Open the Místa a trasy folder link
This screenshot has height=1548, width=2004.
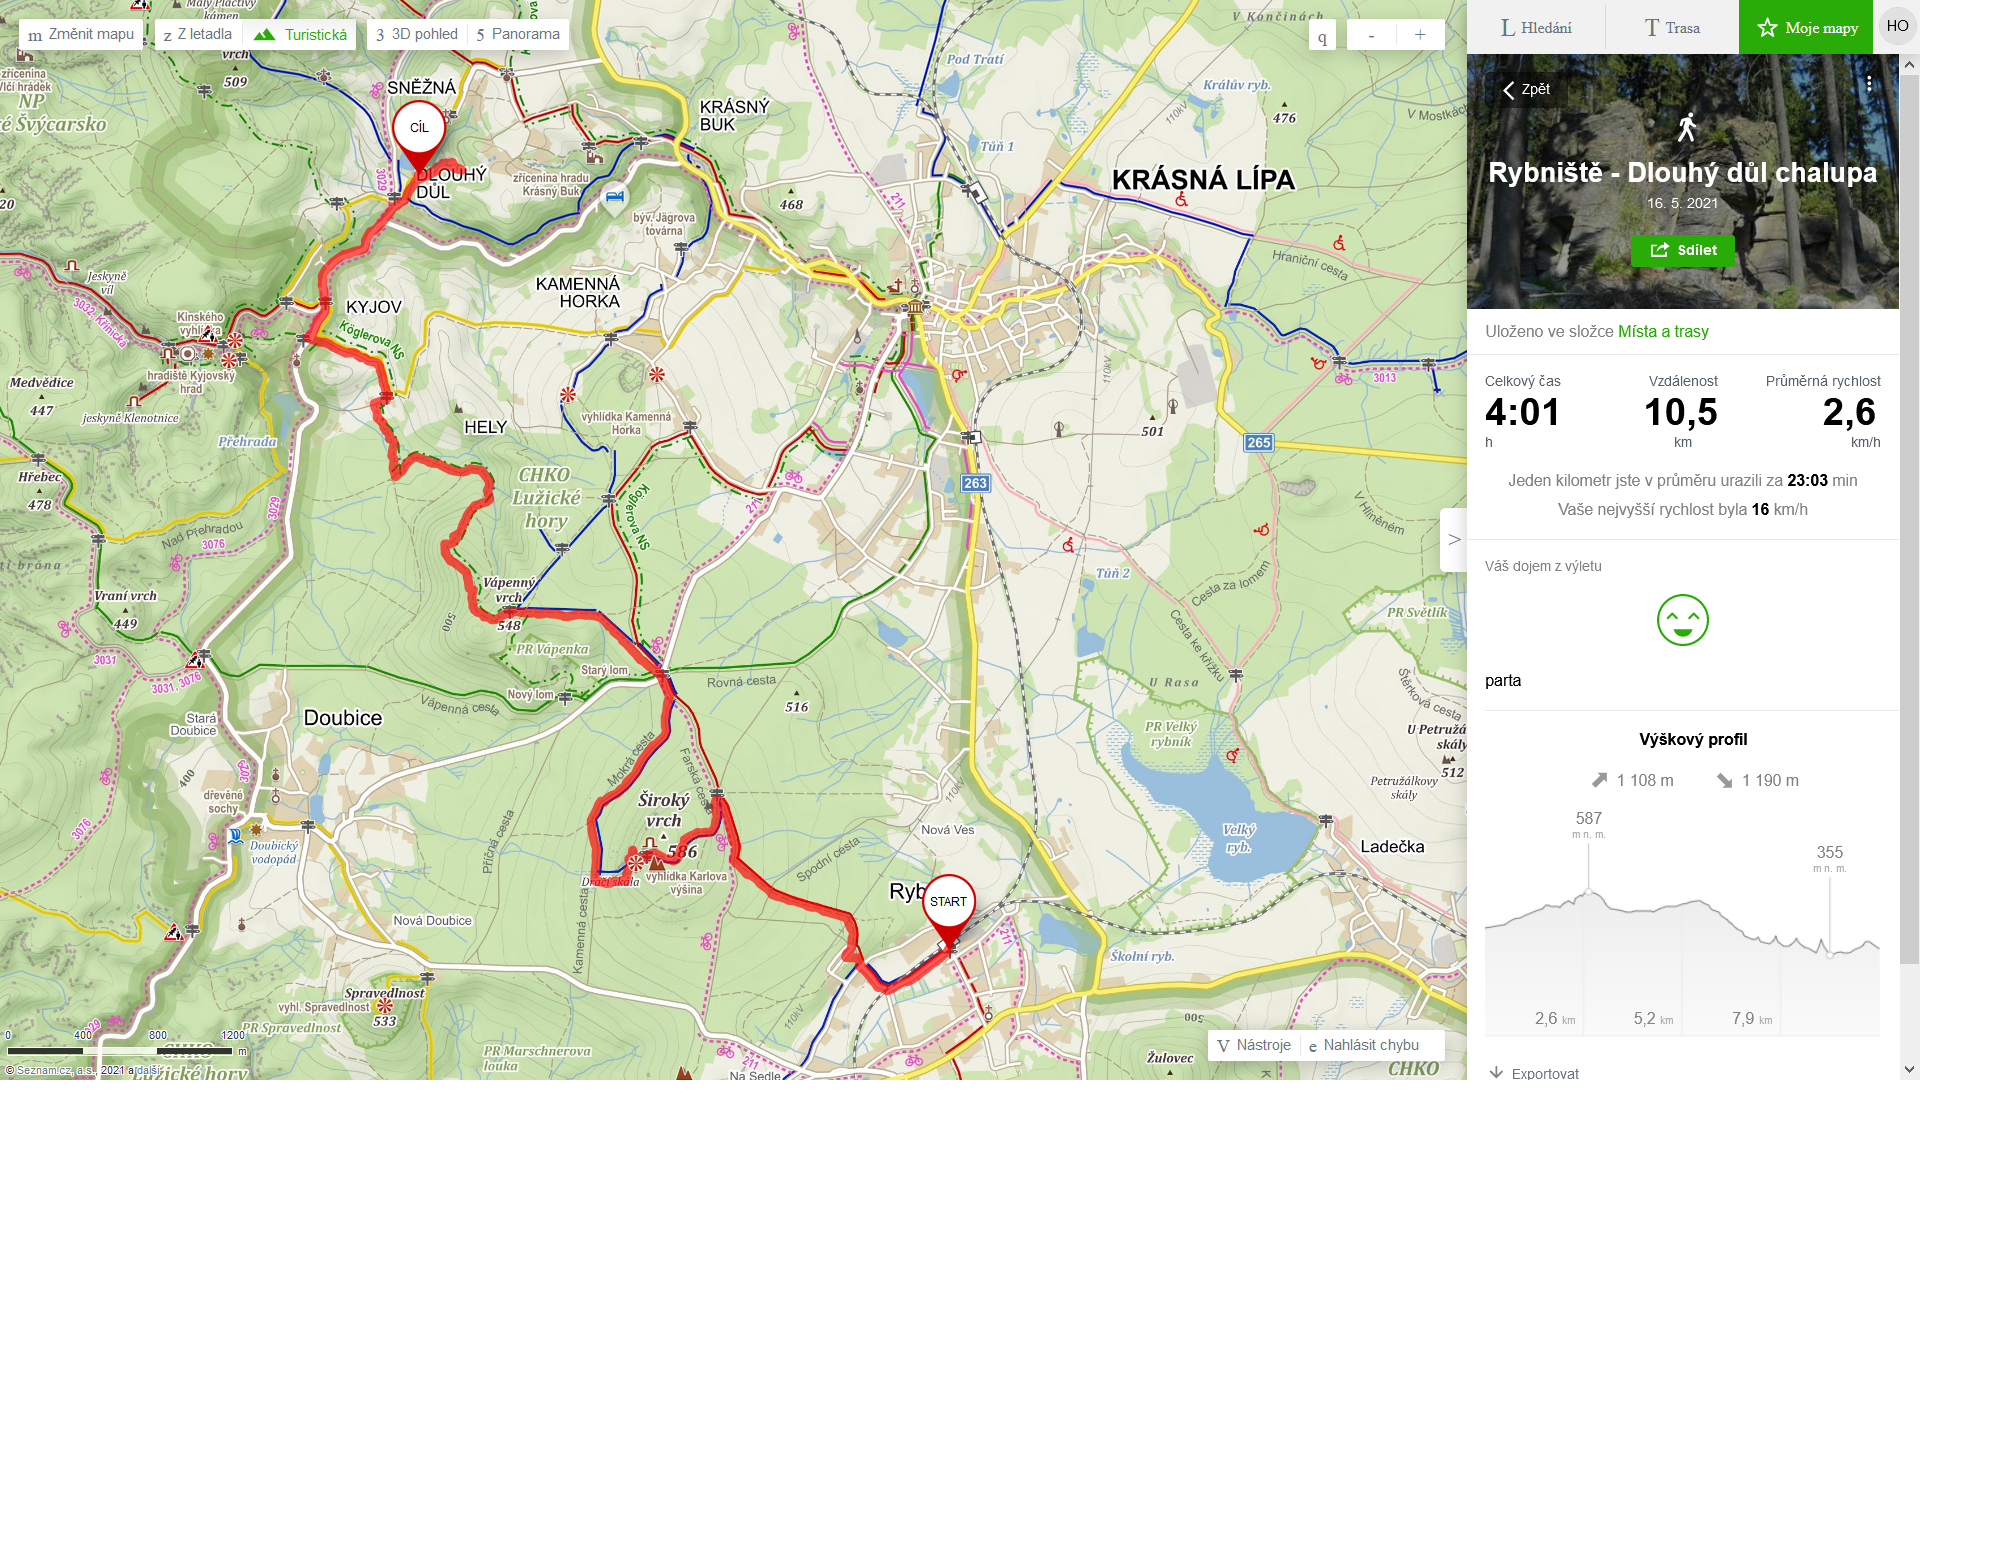pyautogui.click(x=1663, y=331)
